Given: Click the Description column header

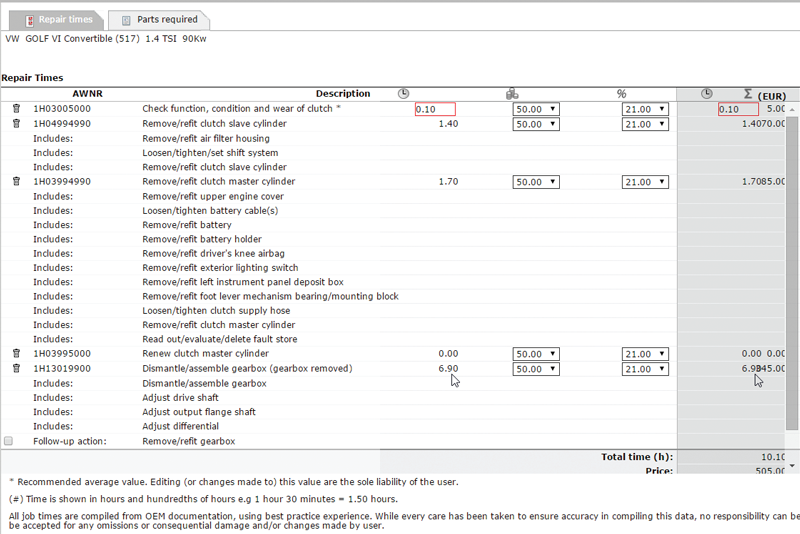Looking at the screenshot, I should pyautogui.click(x=343, y=94).
